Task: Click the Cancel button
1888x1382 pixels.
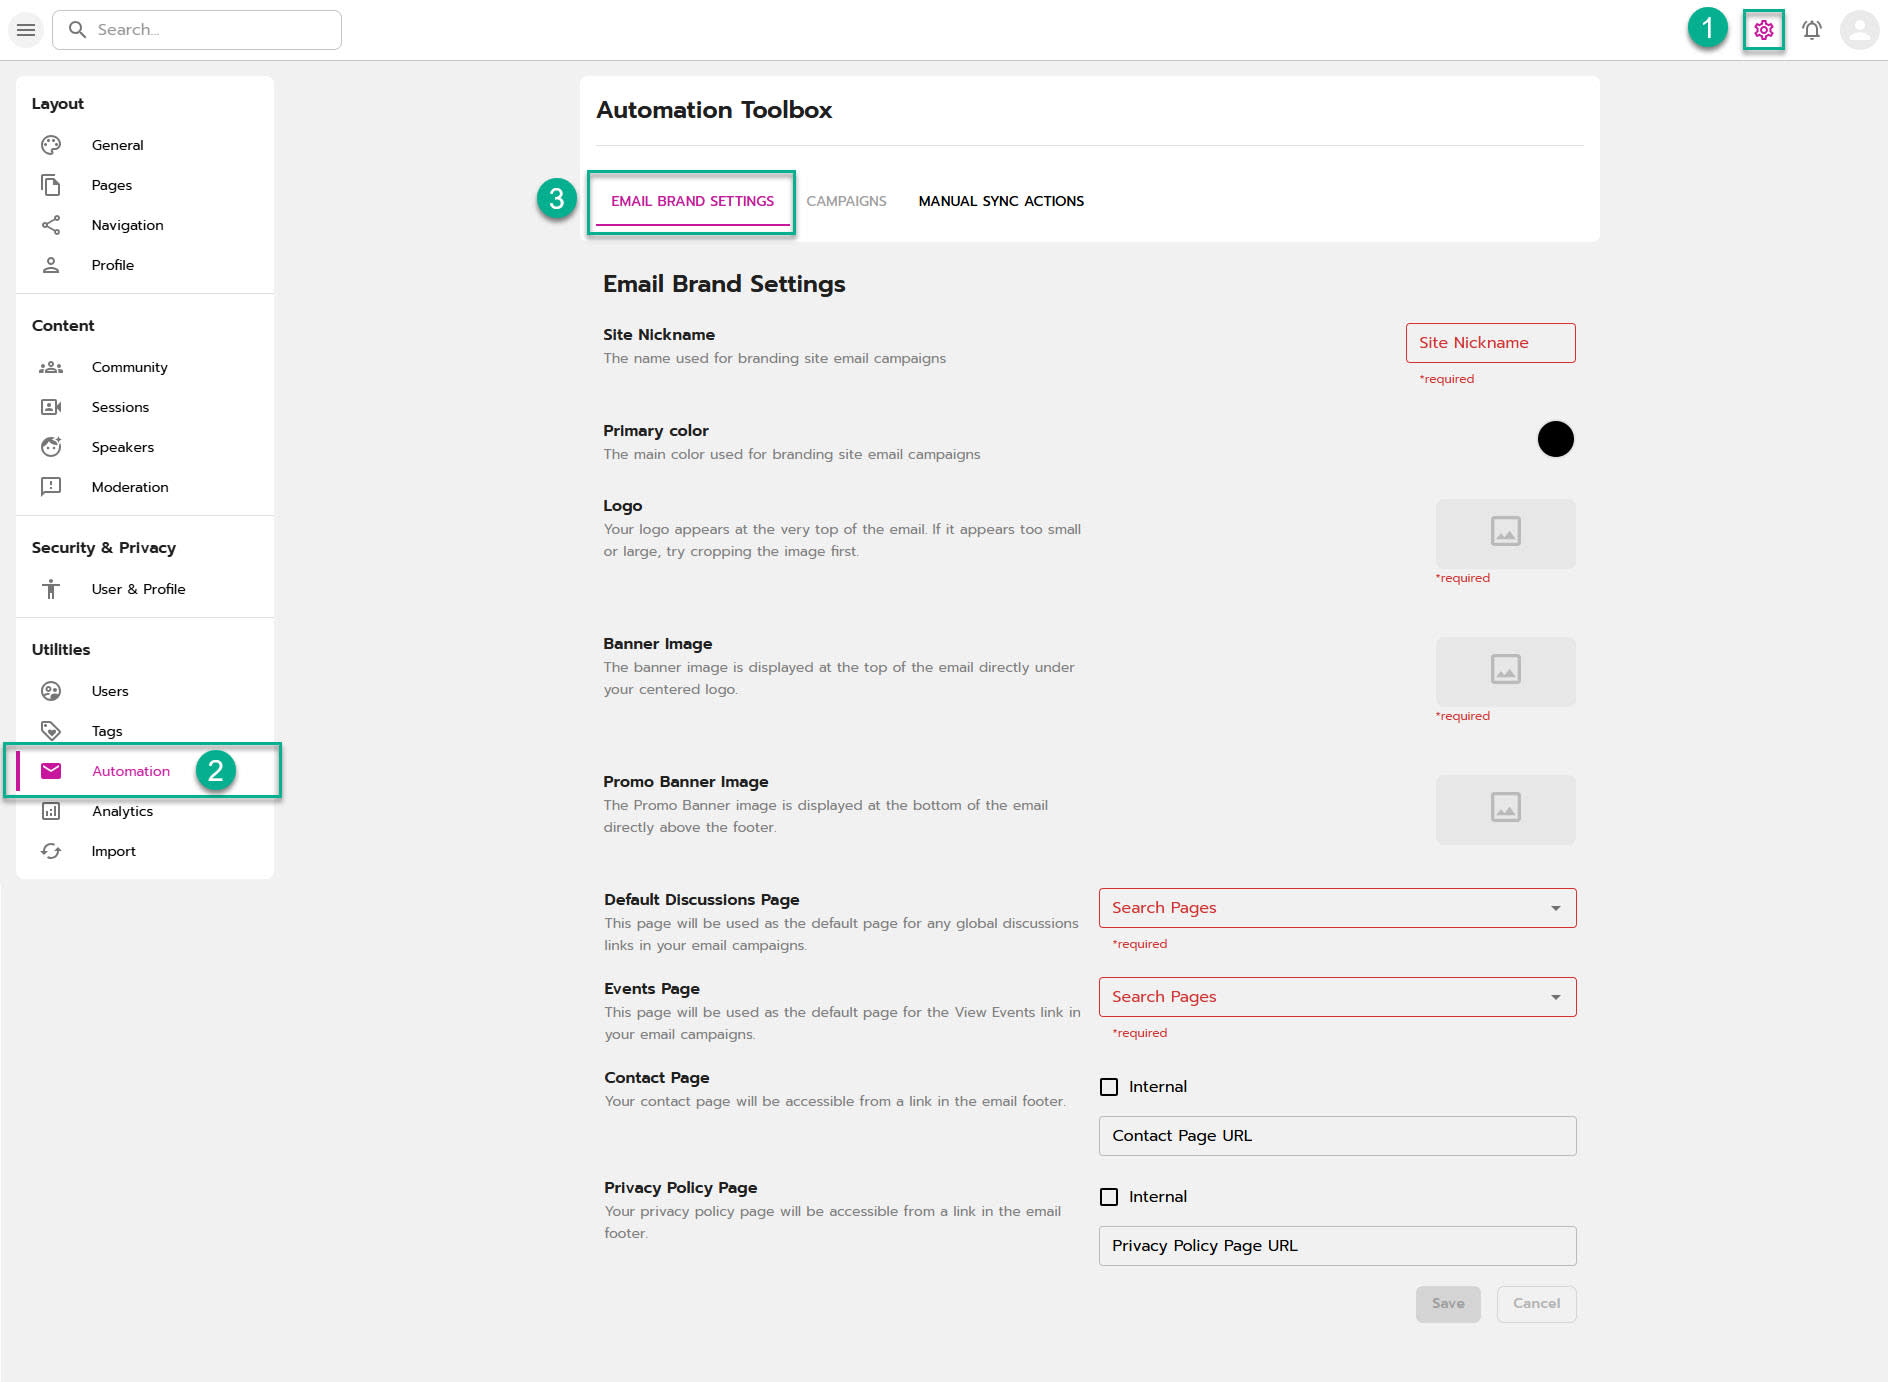Action: 1536,1304
